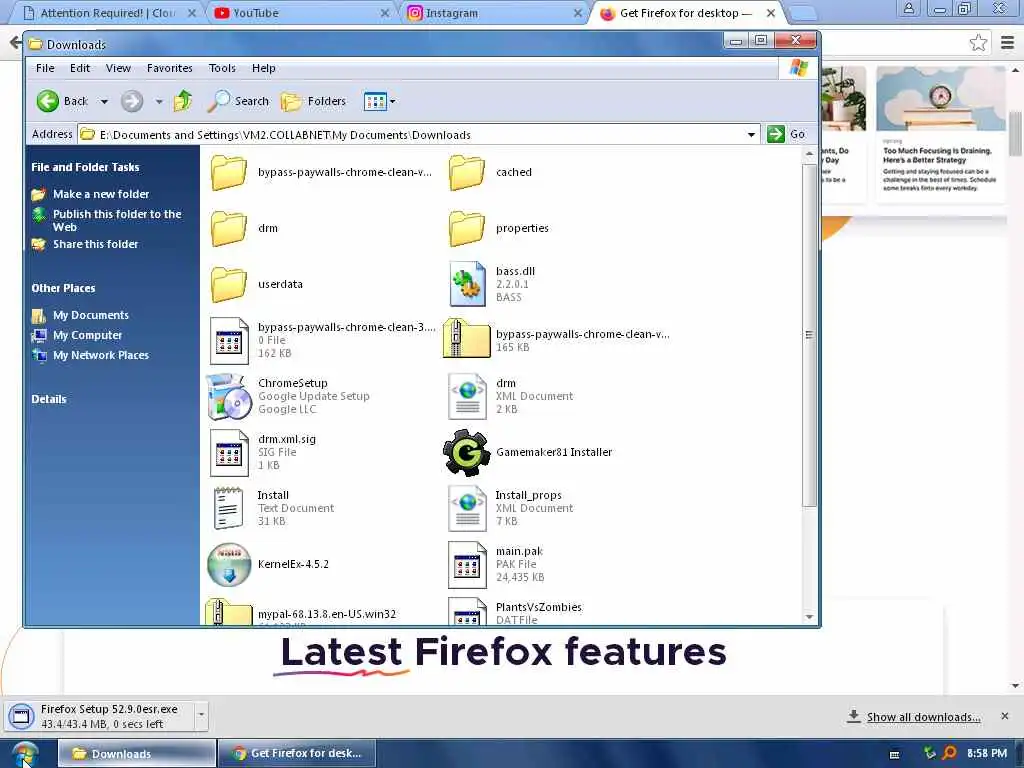The height and width of the screenshot is (768, 1024).
Task: Go up one folder level
Action: [183, 101]
